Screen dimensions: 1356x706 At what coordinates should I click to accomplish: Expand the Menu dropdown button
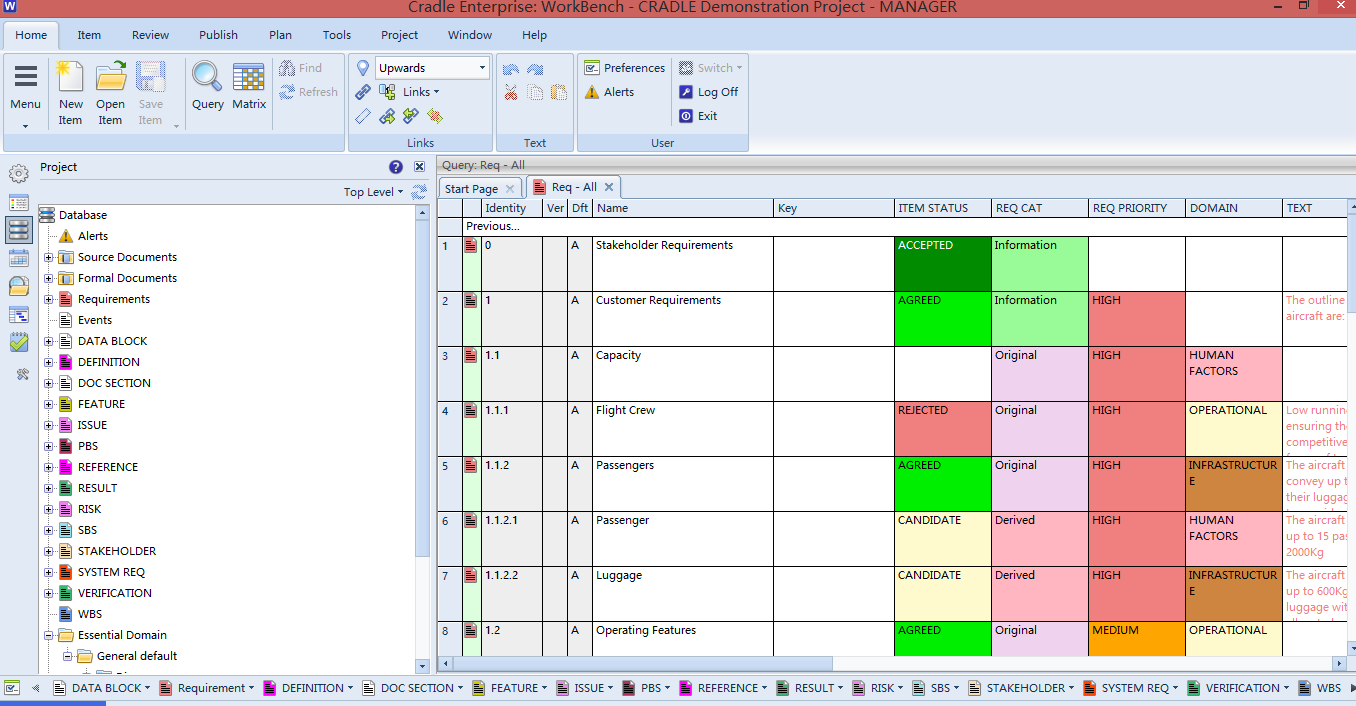pyautogui.click(x=26, y=95)
